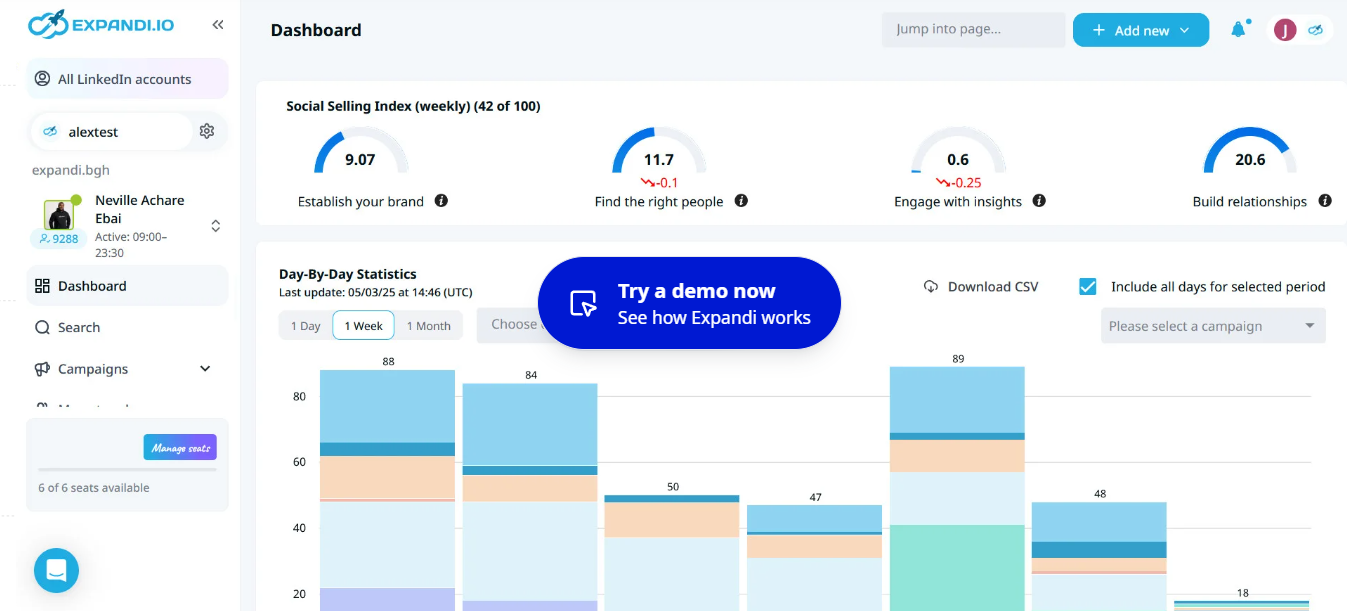Viewport: 1347px width, 611px height.
Task: Collapse the sidebar with double-chevron icon
Action: pos(218,25)
